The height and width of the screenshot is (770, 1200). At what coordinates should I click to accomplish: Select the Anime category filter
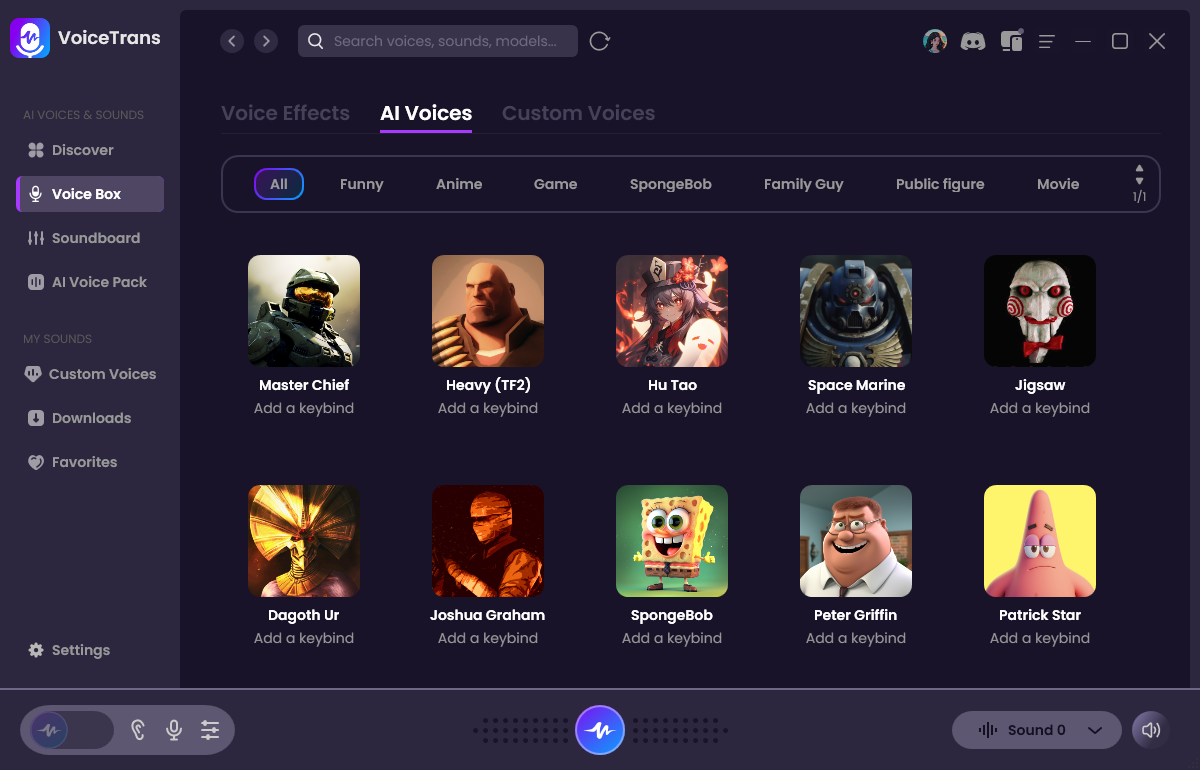tap(459, 184)
